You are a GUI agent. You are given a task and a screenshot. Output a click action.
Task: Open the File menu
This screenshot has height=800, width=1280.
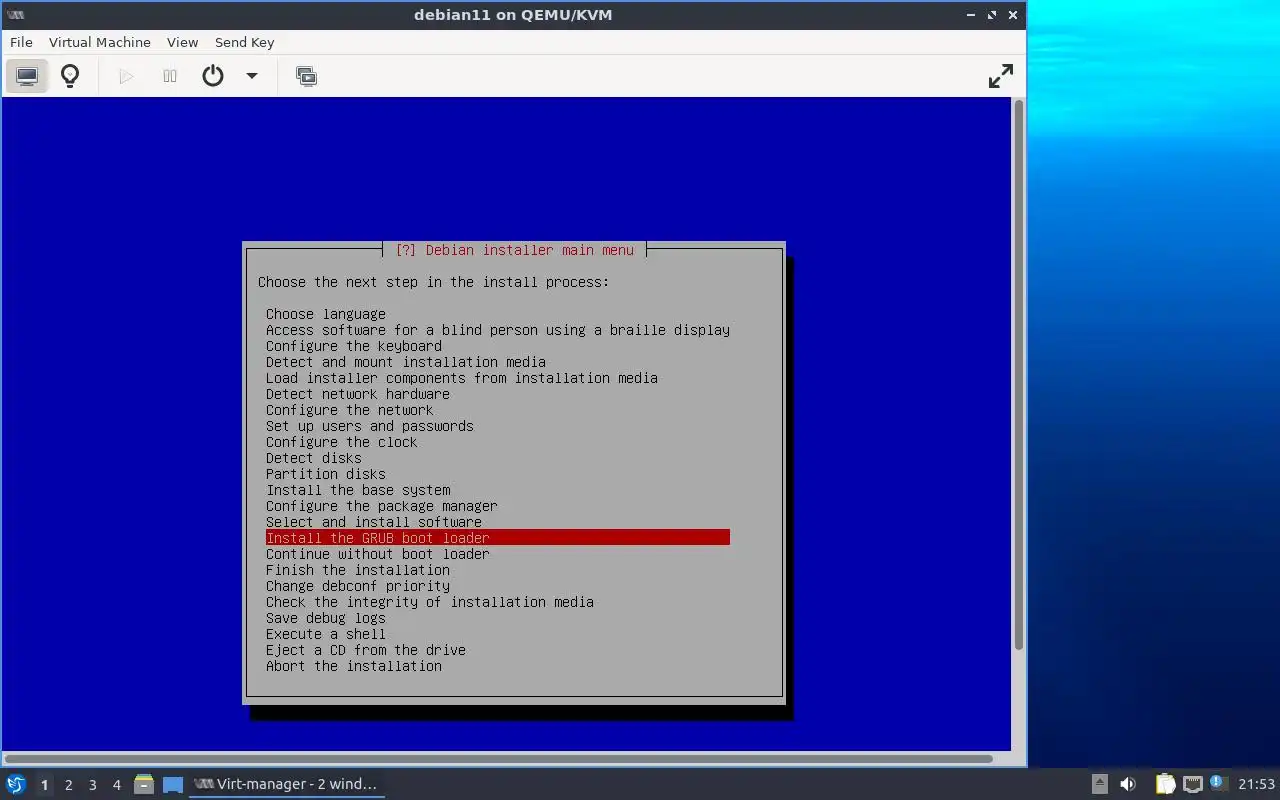point(21,42)
